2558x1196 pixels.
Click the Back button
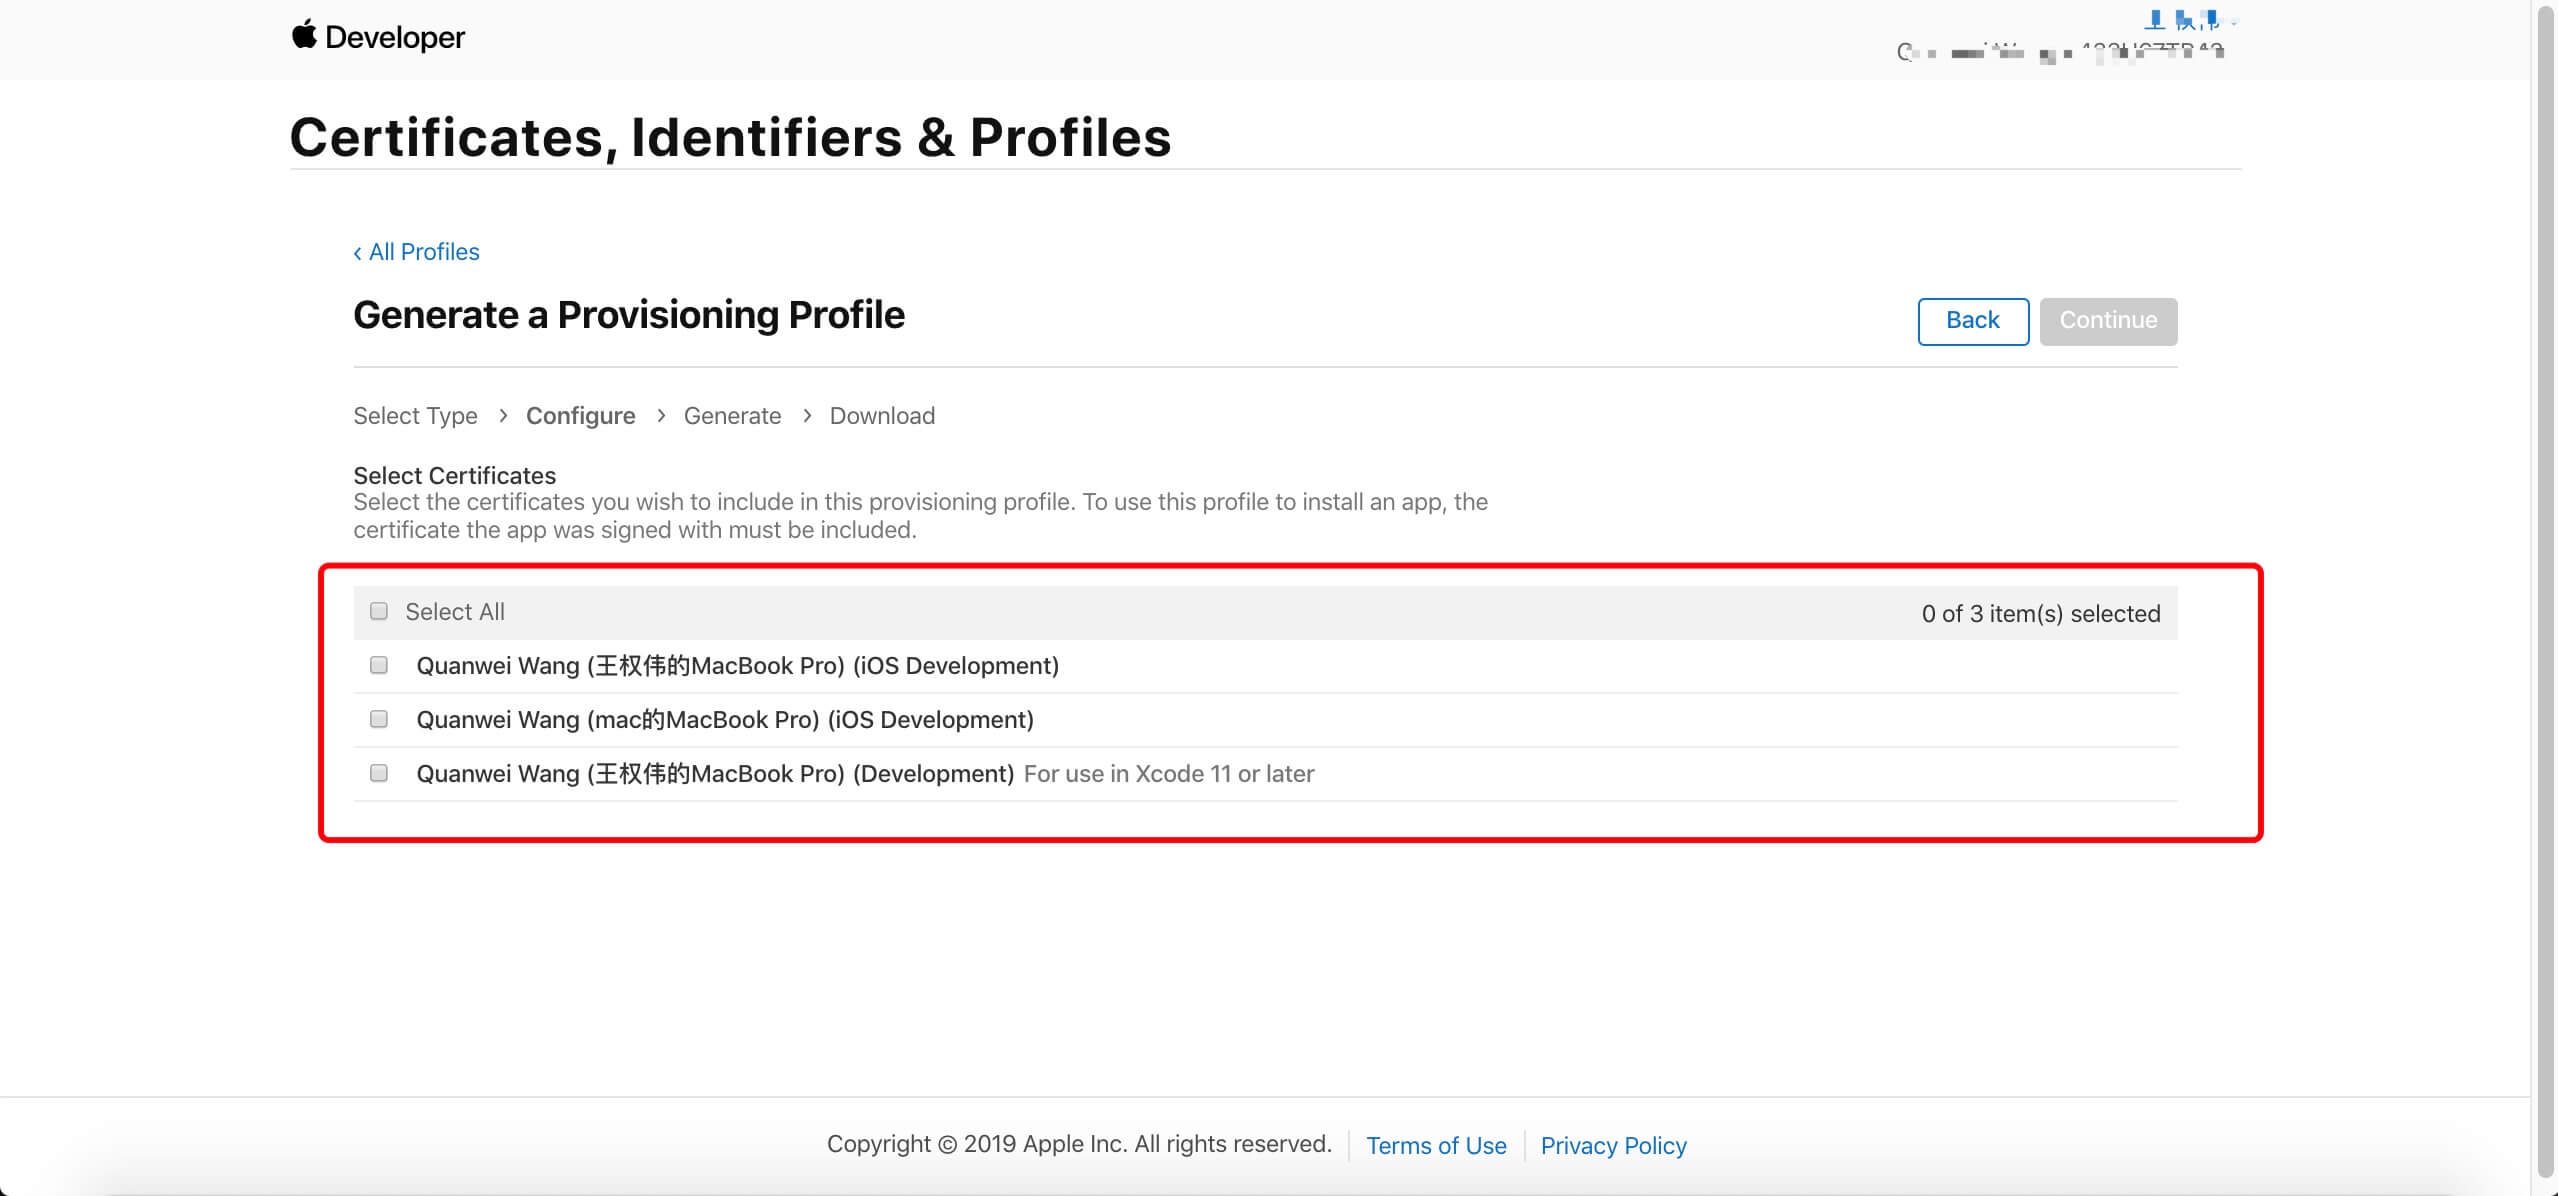pyautogui.click(x=1973, y=321)
